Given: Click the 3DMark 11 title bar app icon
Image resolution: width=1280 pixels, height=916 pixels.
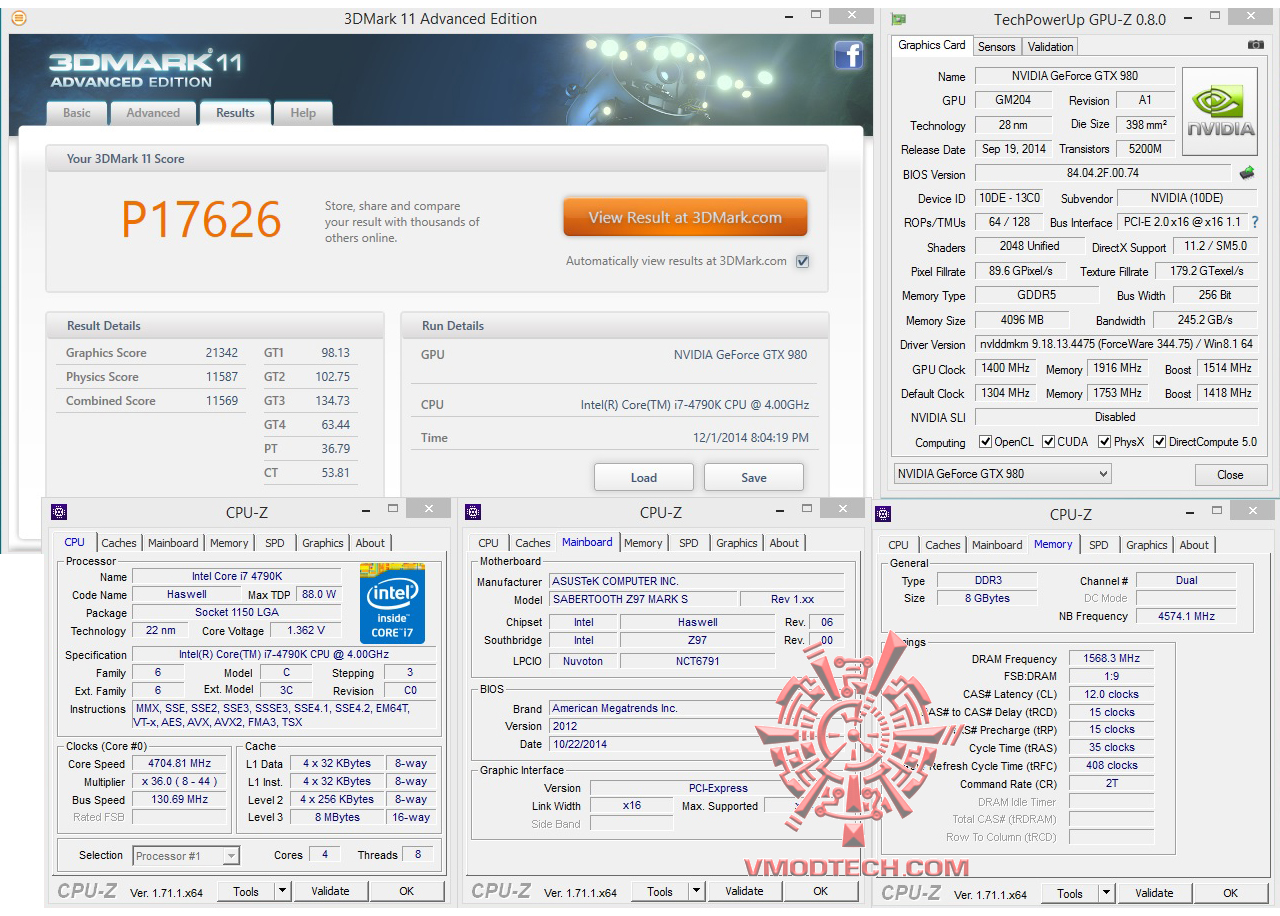Looking at the screenshot, I should (x=19, y=18).
